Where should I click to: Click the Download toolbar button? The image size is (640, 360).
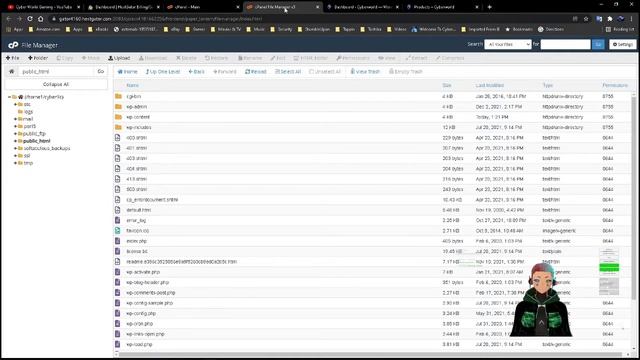tap(153, 58)
